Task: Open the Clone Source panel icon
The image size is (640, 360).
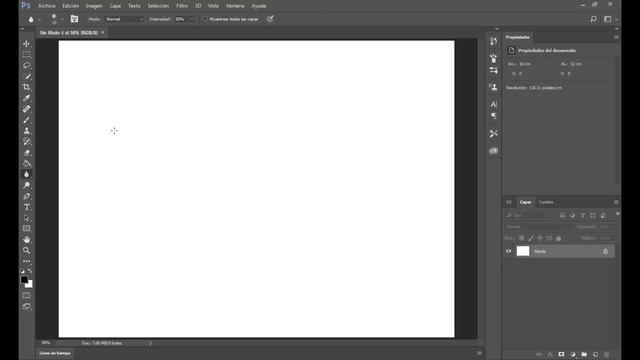Action: pyautogui.click(x=493, y=87)
